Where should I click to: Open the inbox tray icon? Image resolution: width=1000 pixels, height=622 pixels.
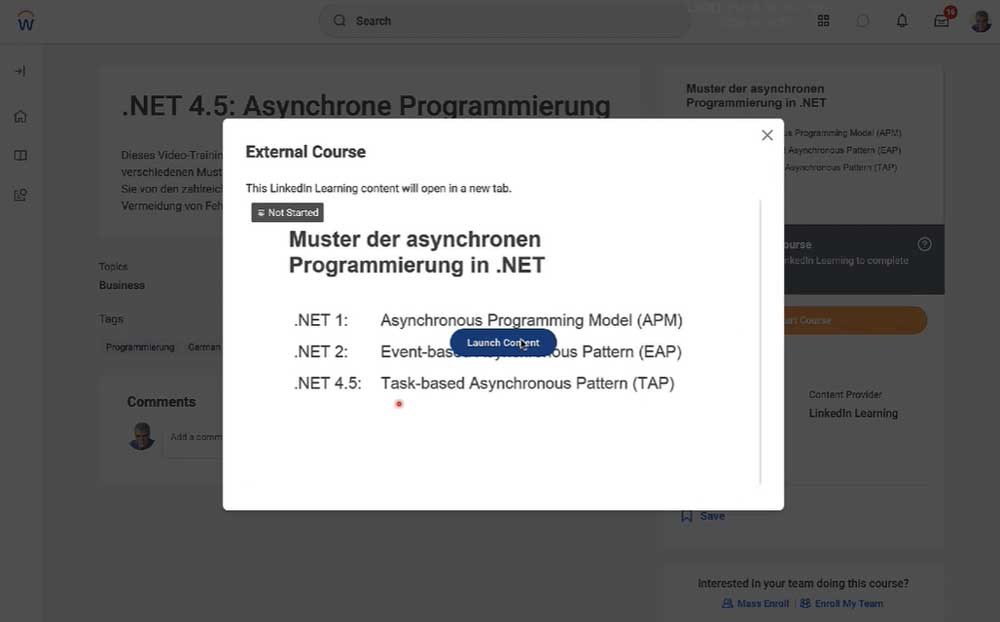941,21
